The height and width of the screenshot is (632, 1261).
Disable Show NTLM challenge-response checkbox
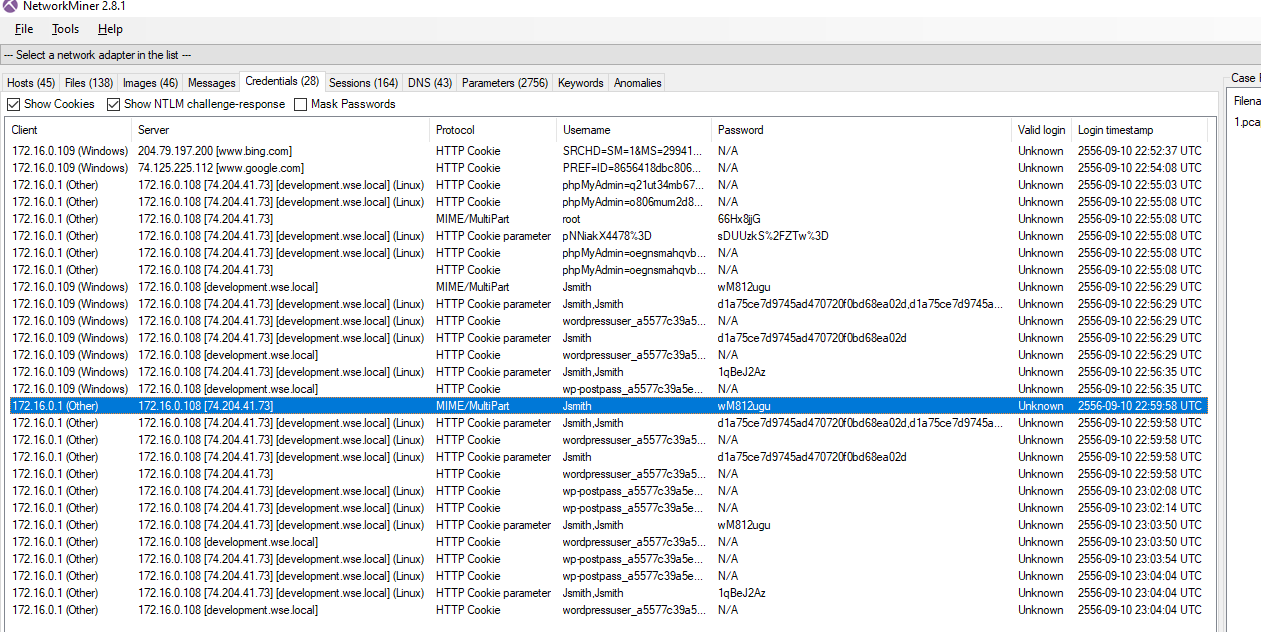(x=114, y=104)
